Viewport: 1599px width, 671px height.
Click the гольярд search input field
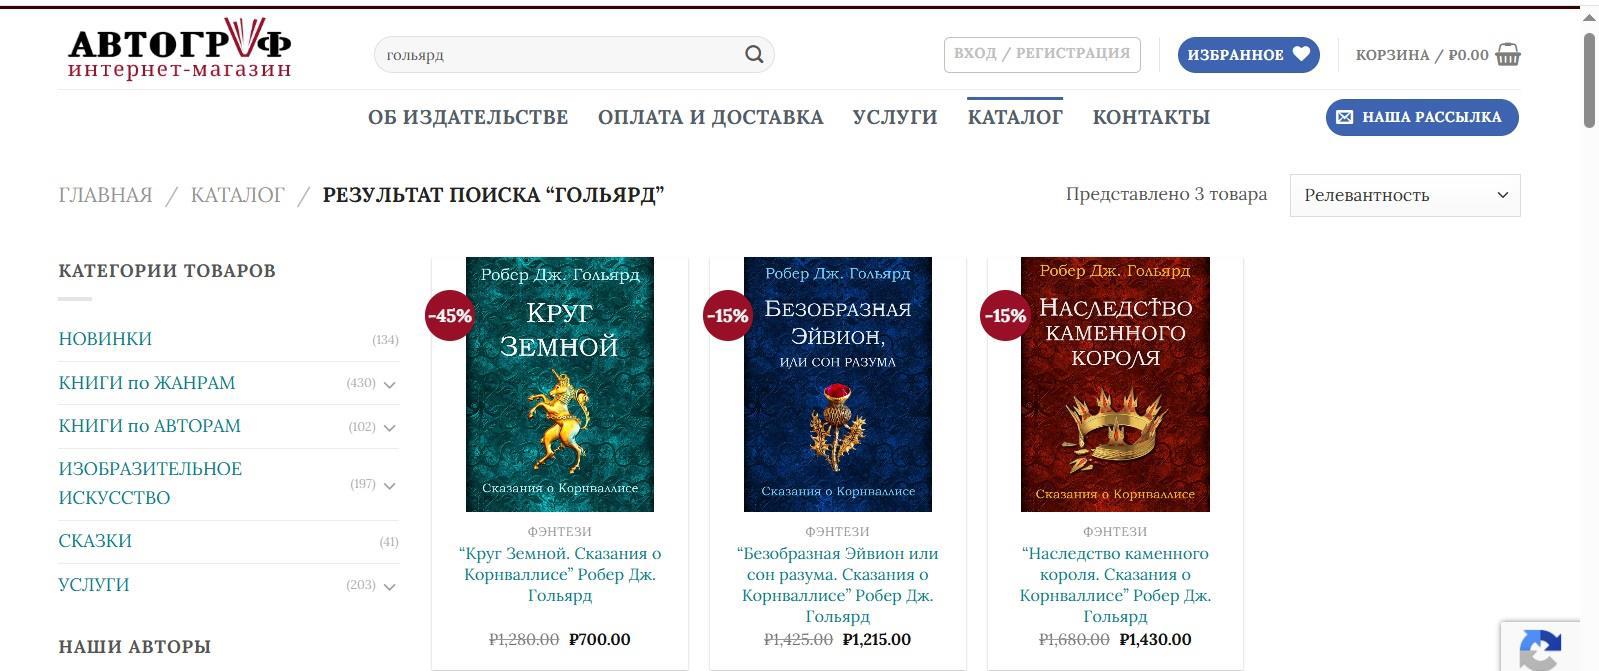click(560, 54)
